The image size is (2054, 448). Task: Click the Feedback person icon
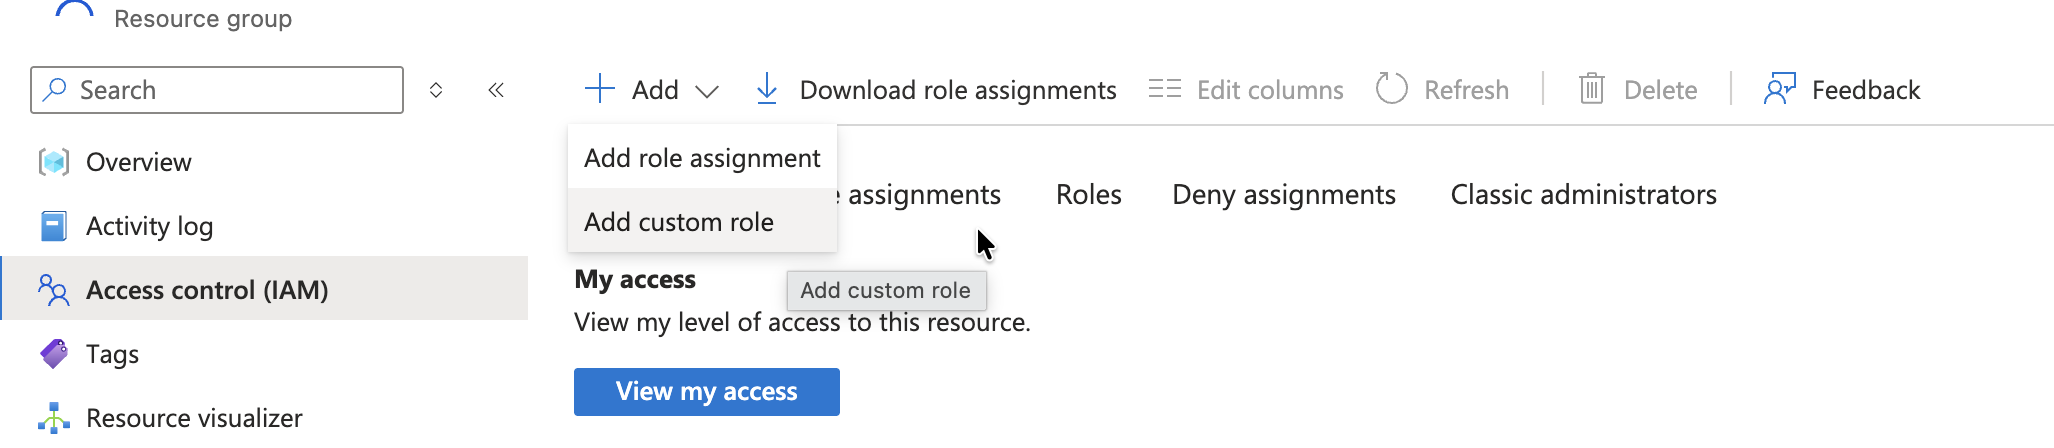pos(1780,90)
